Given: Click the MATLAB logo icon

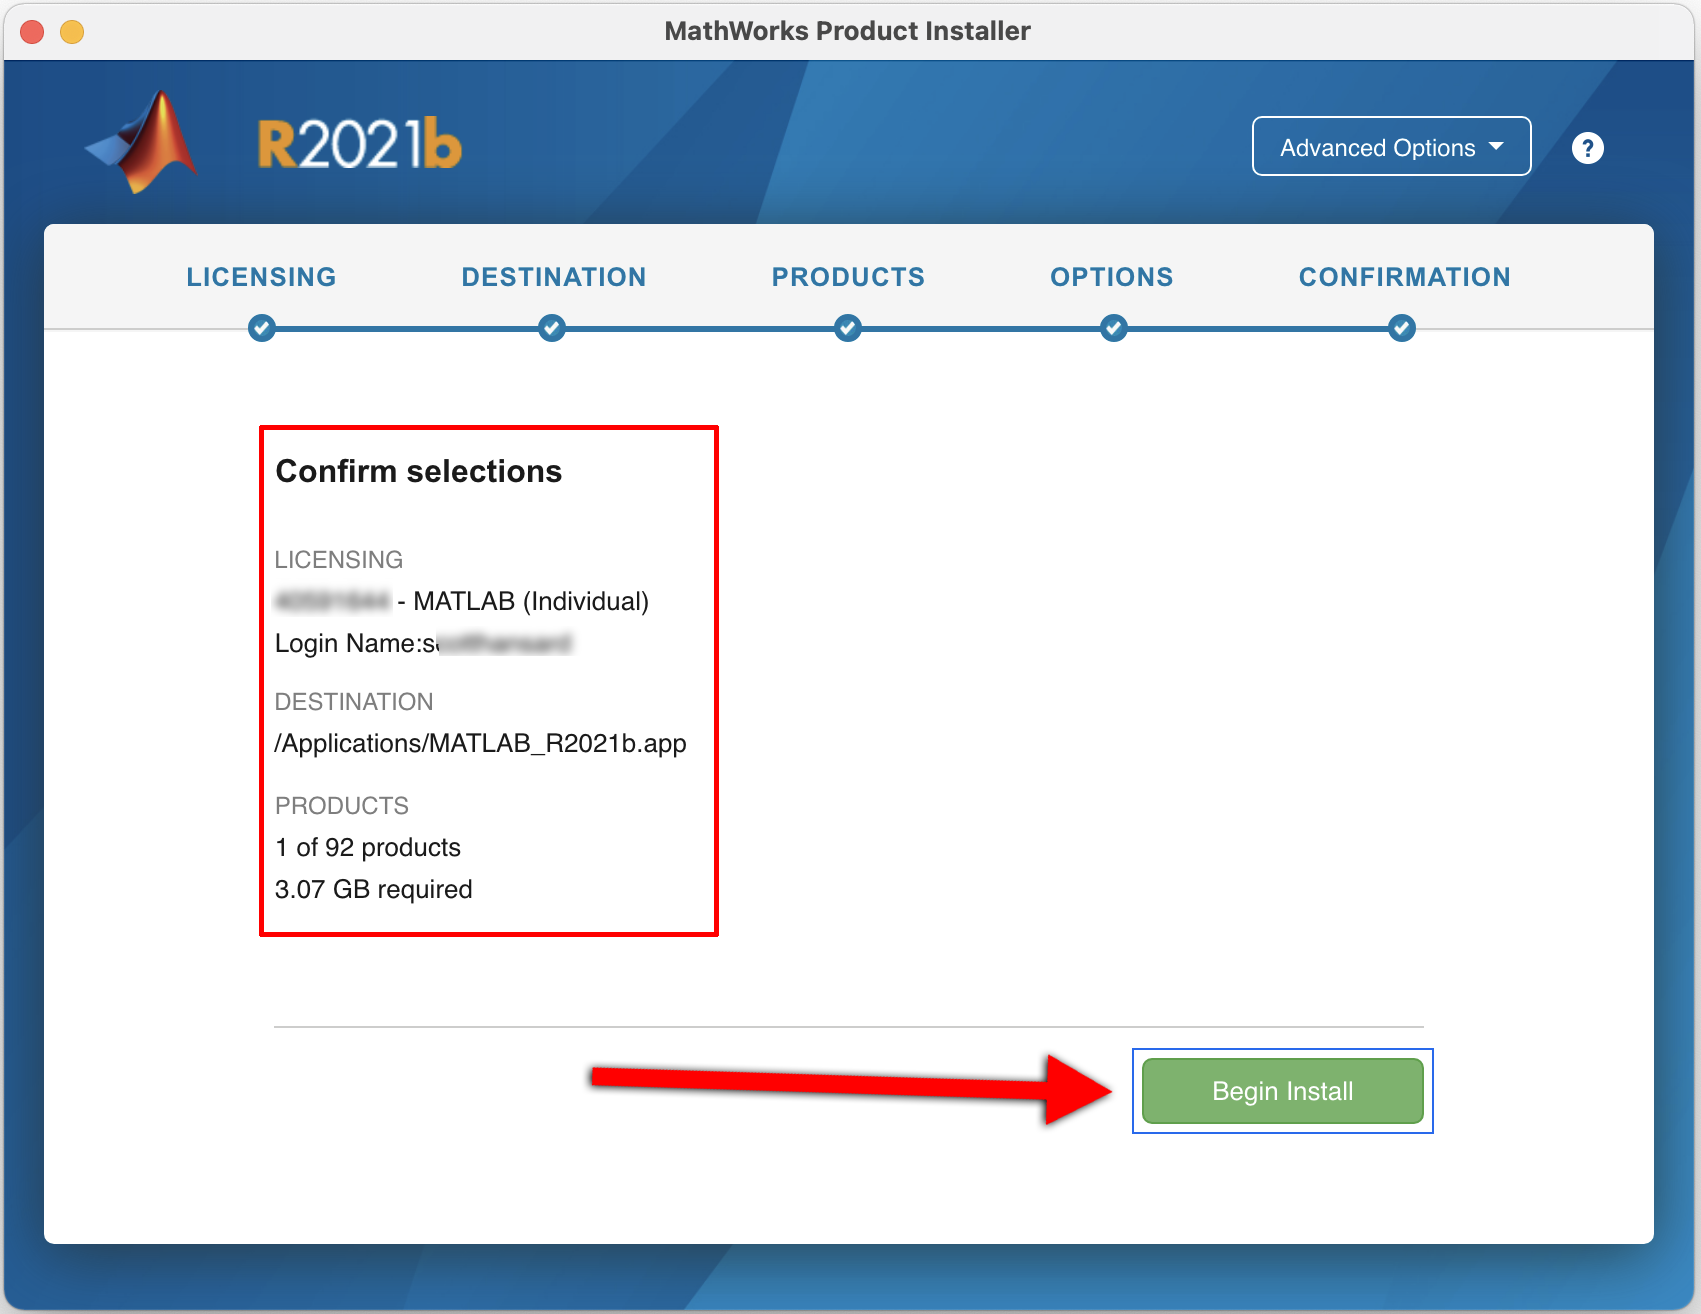Looking at the screenshot, I should pyautogui.click(x=142, y=142).
